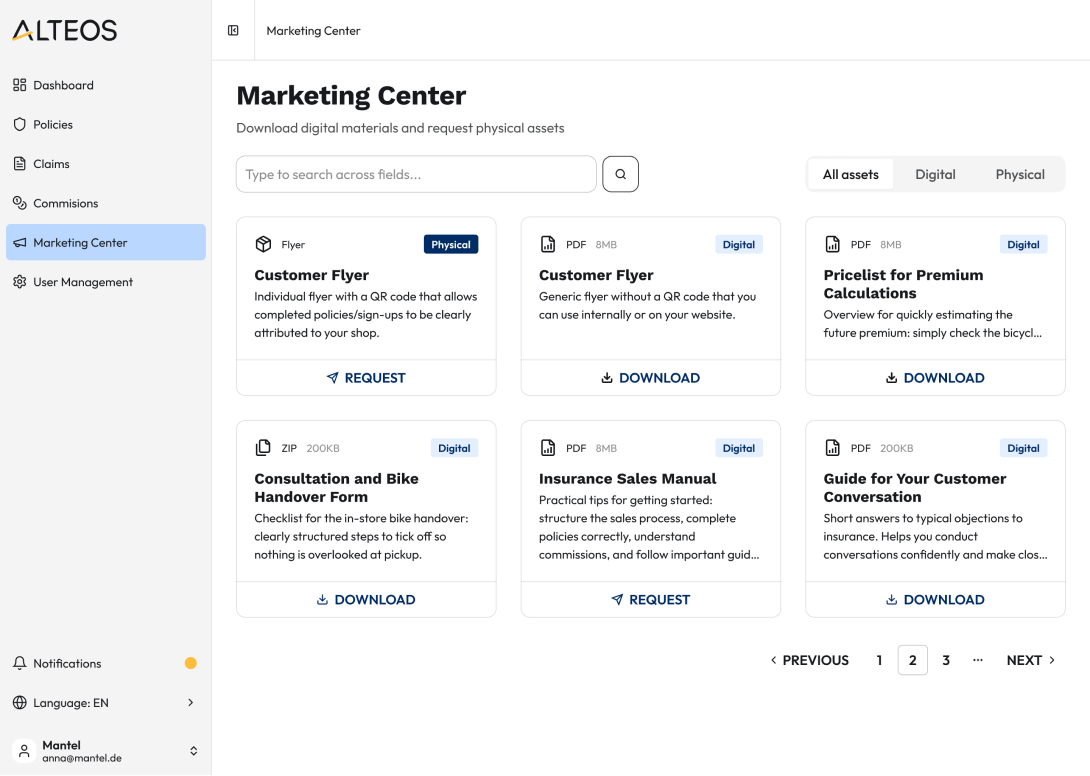Click the pagination ellipsis

tap(978, 660)
